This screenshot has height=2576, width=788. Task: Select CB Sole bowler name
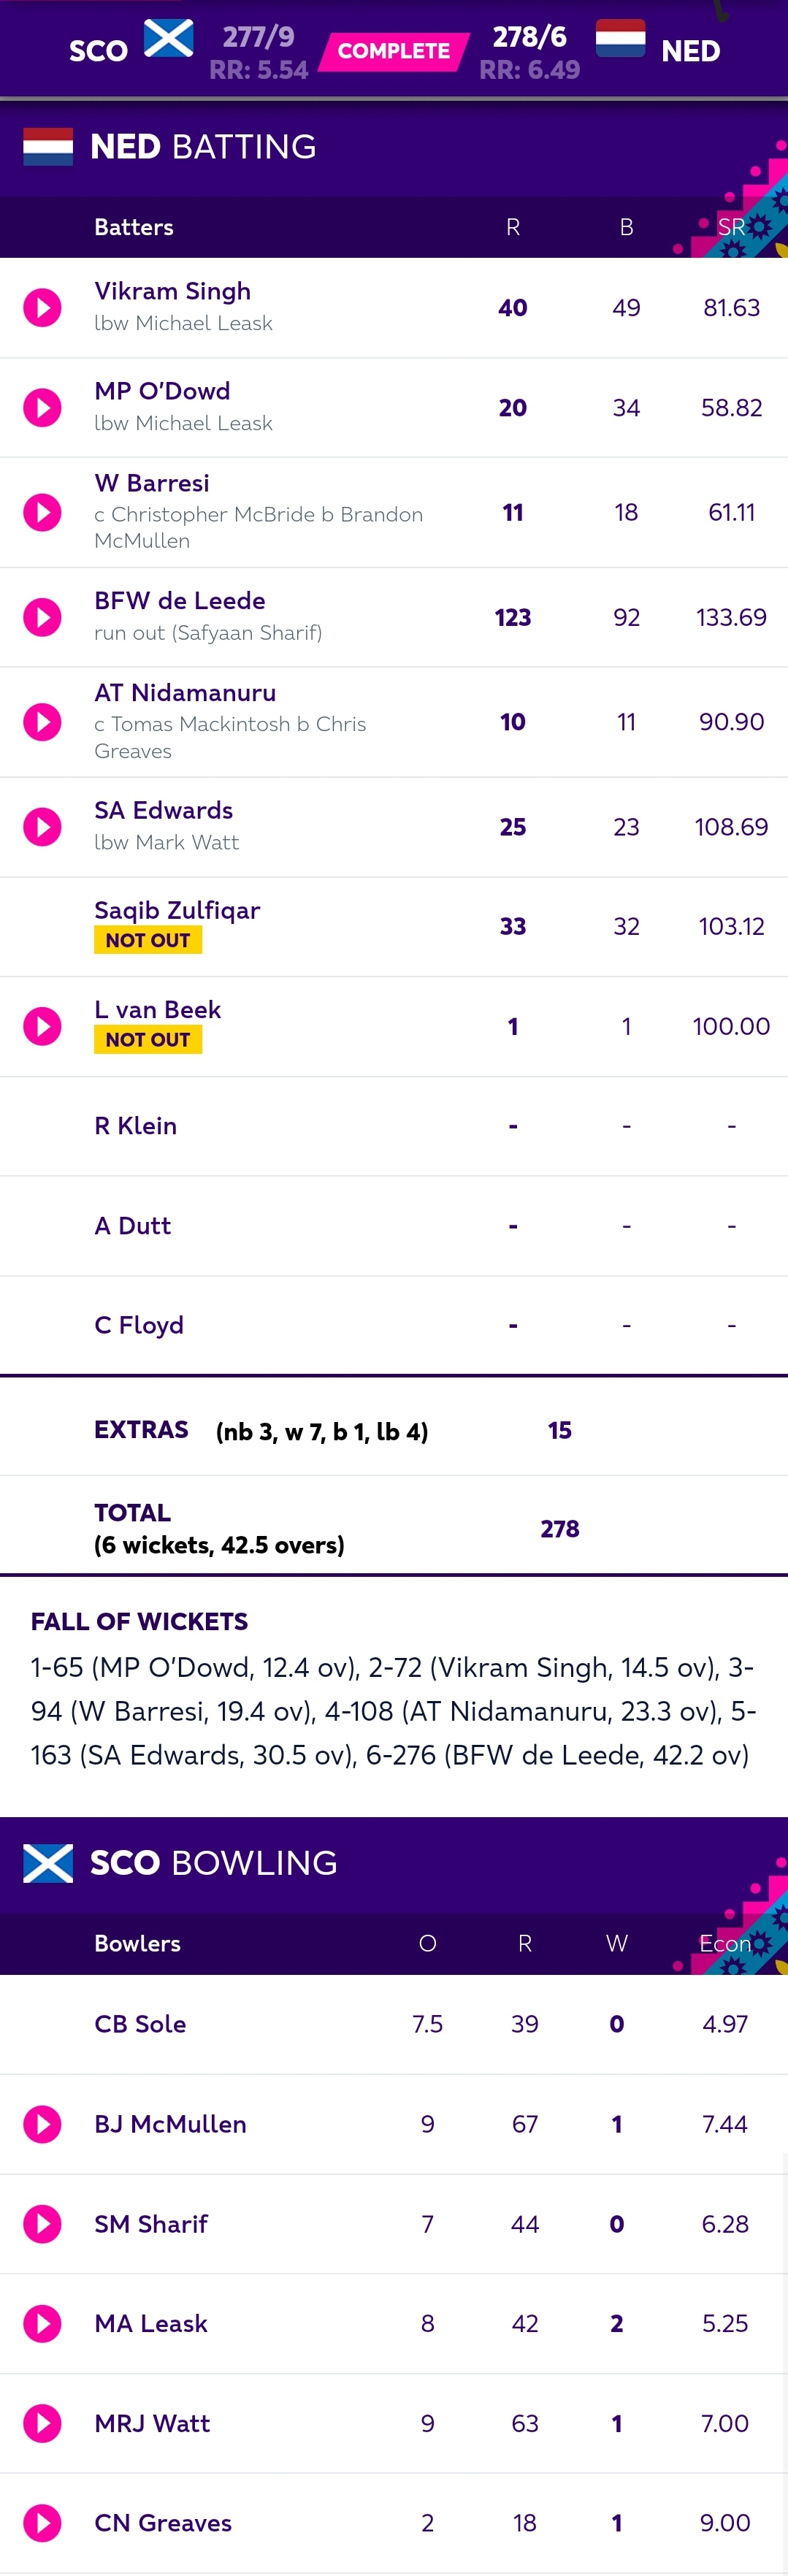coord(140,2024)
